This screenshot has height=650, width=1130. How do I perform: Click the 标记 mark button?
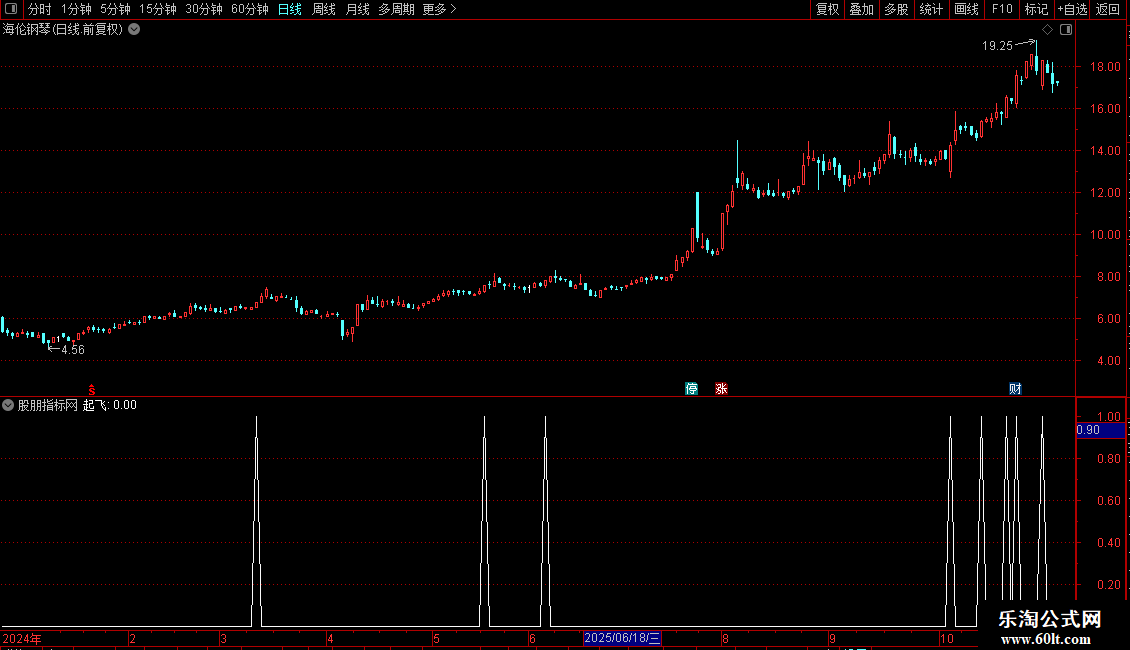click(1036, 9)
